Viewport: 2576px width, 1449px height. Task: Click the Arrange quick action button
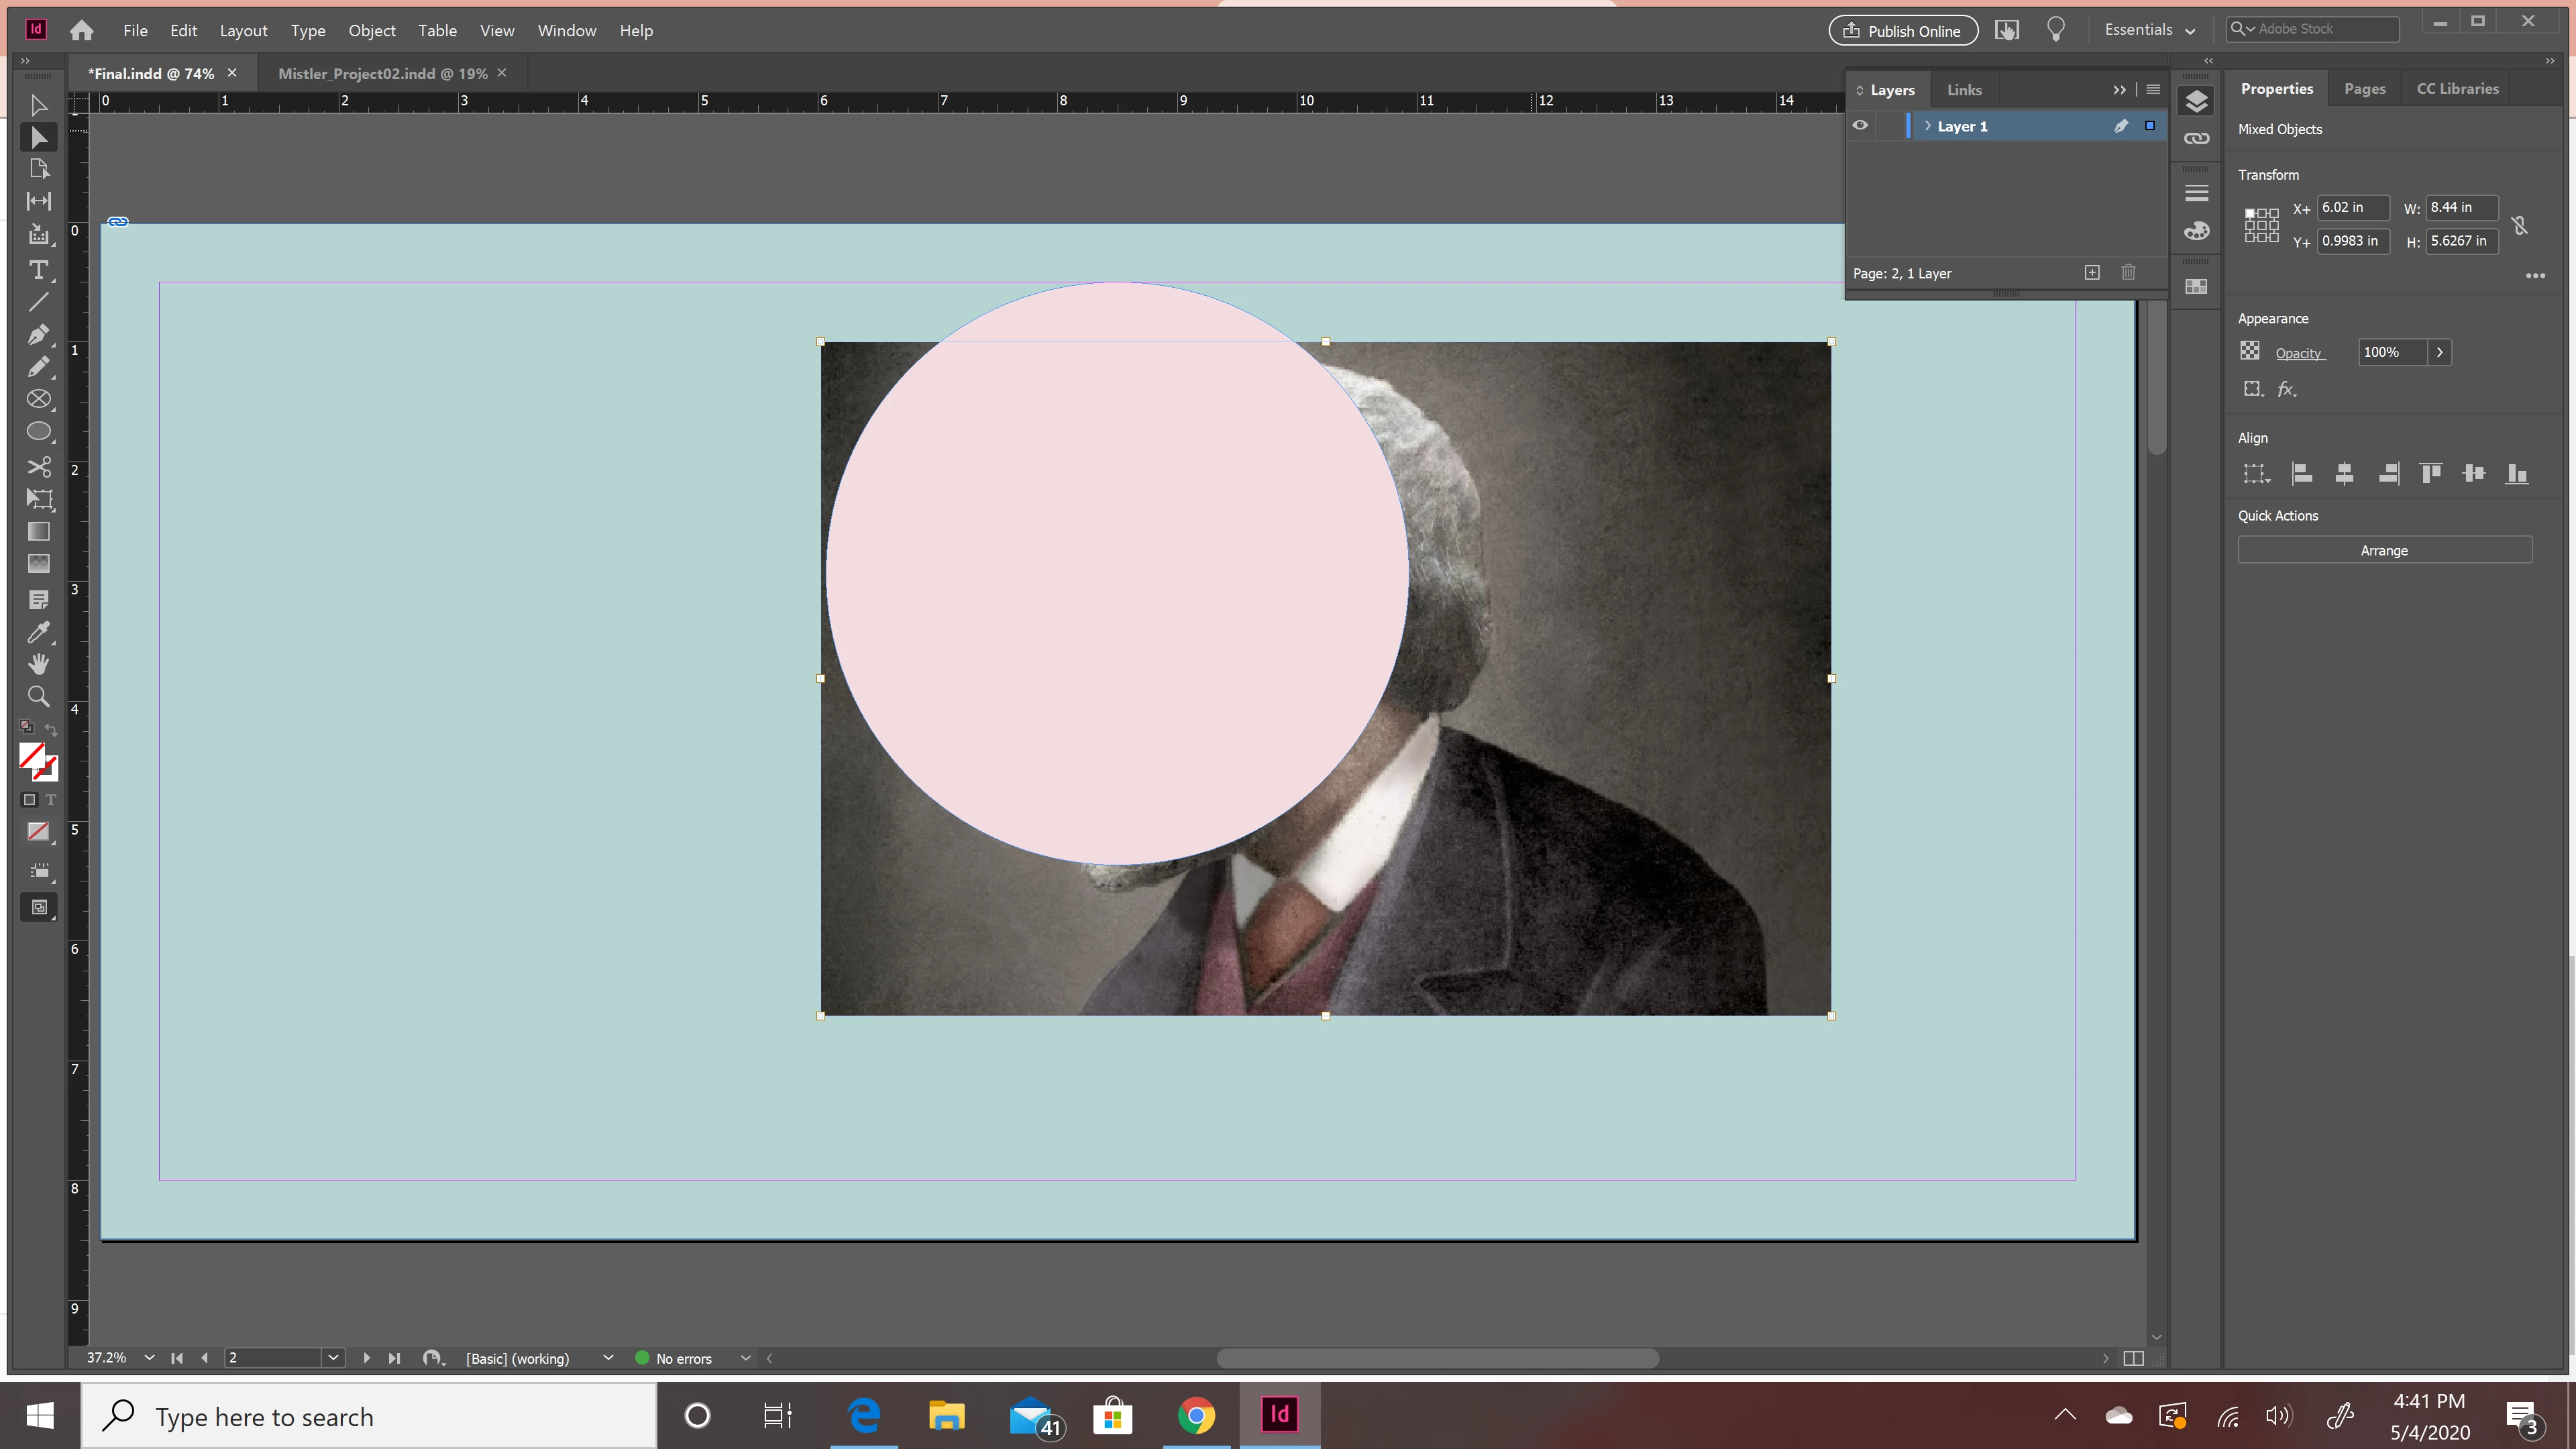[2384, 550]
